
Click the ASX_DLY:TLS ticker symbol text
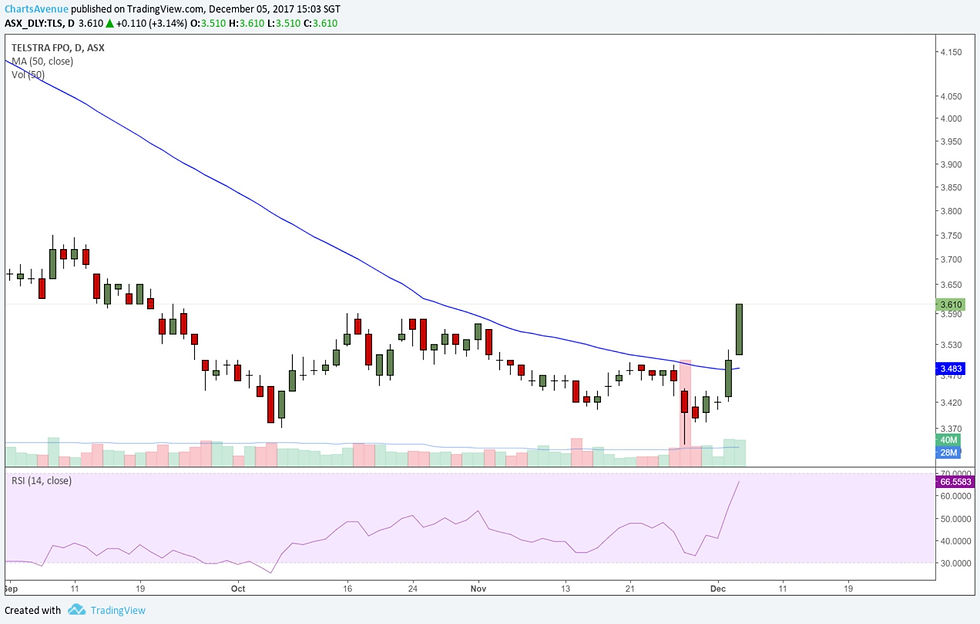coord(34,23)
